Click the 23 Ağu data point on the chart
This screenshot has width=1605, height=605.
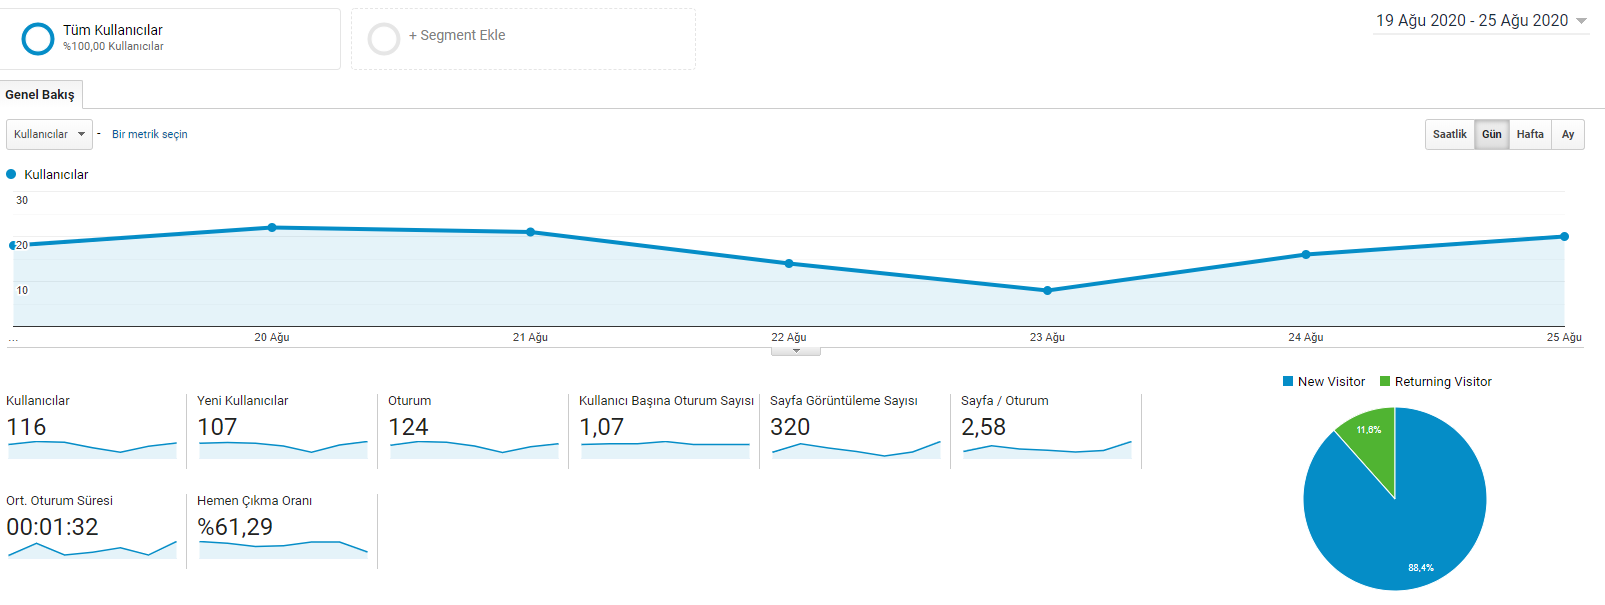click(x=1047, y=291)
